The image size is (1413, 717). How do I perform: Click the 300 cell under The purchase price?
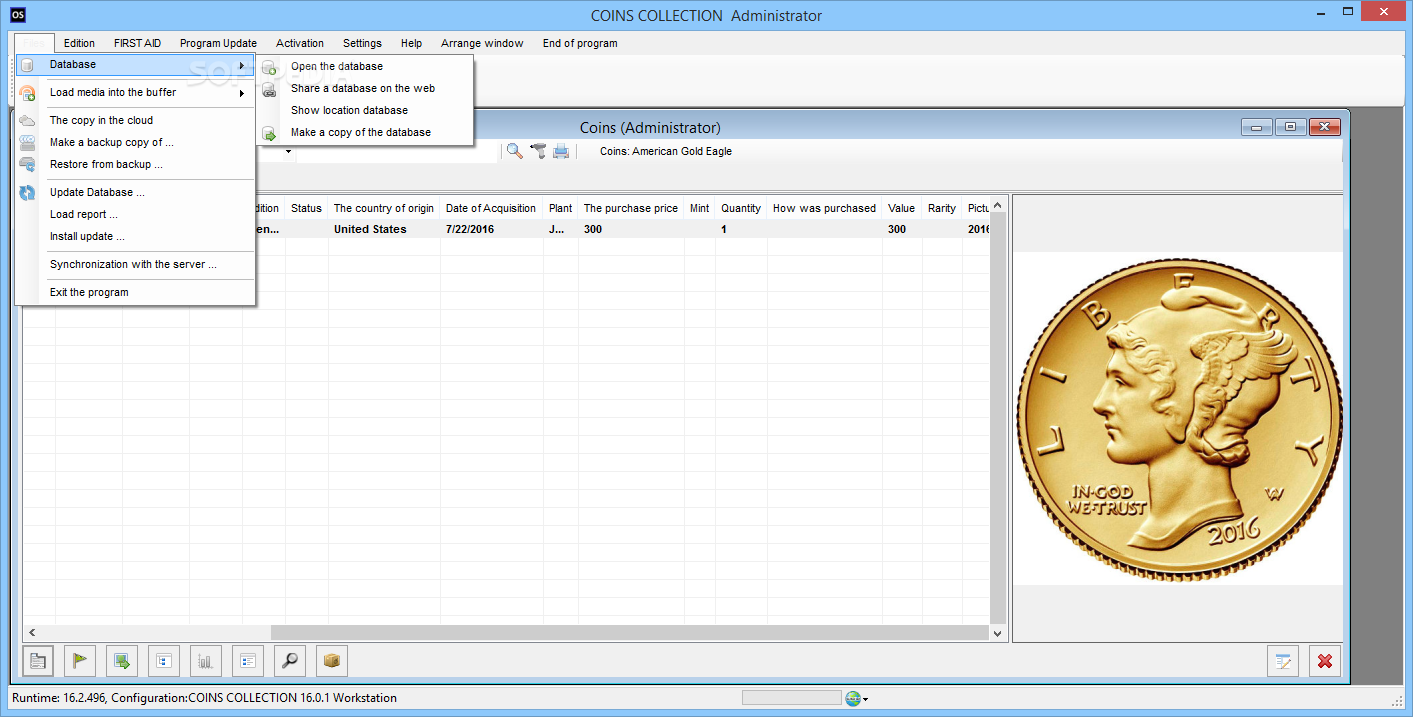point(631,229)
